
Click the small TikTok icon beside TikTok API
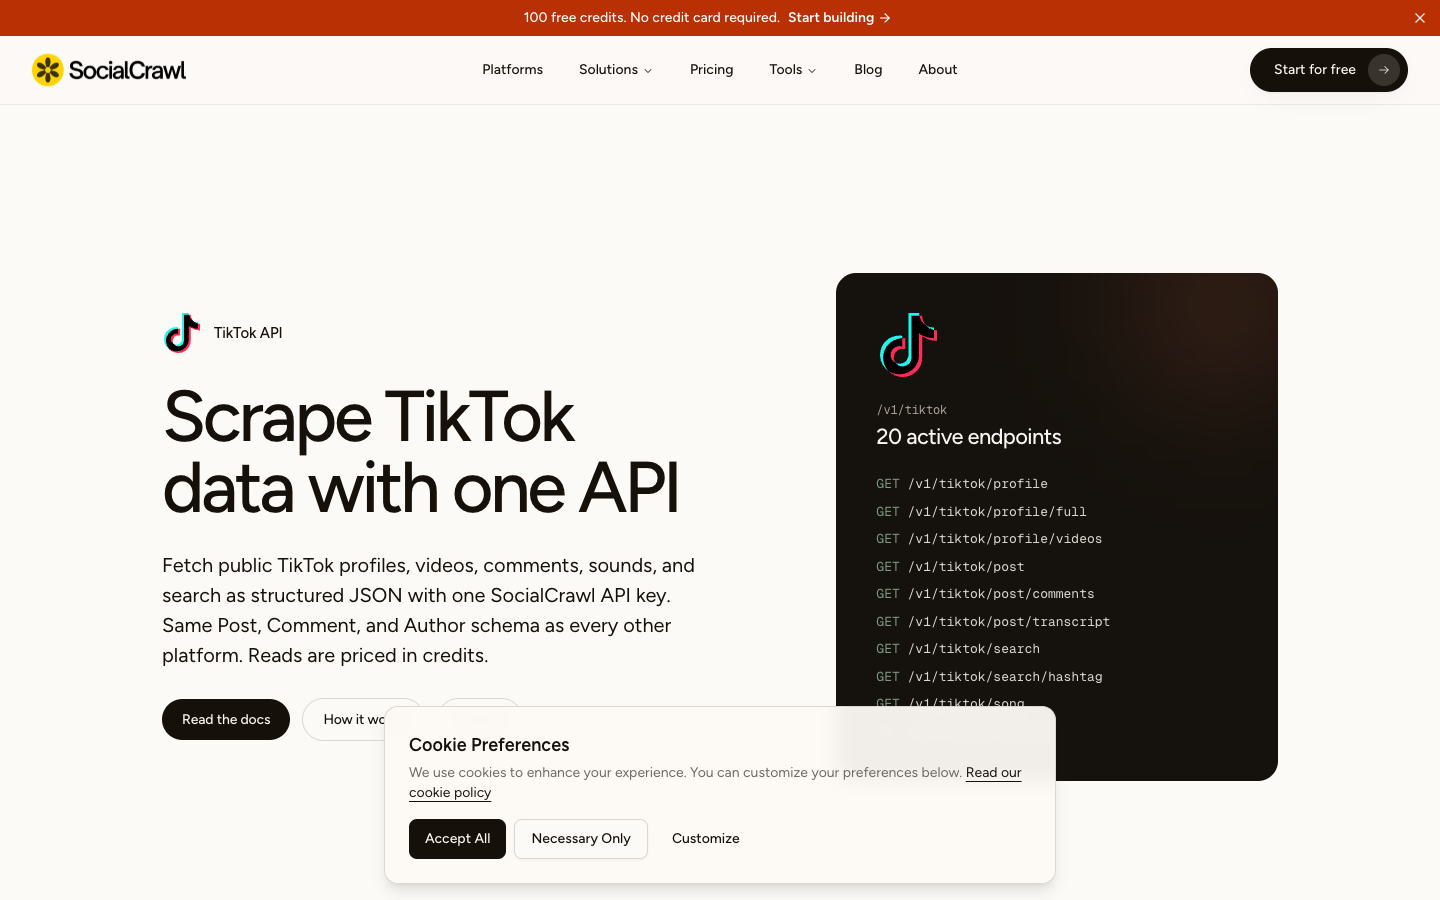coord(182,333)
